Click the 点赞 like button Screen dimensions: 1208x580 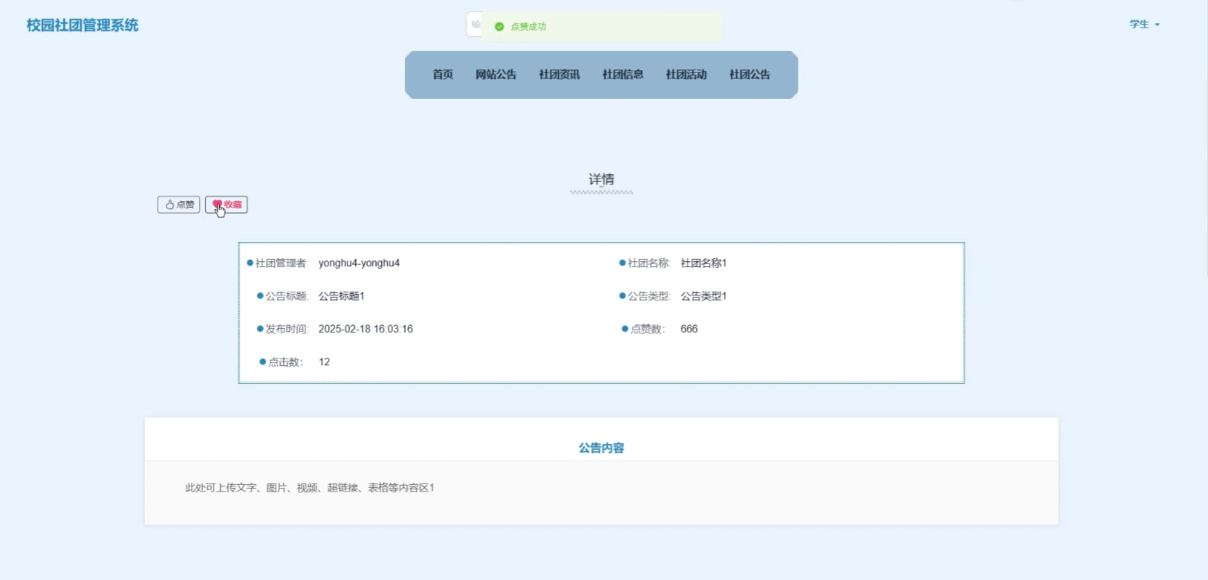[x=178, y=205]
